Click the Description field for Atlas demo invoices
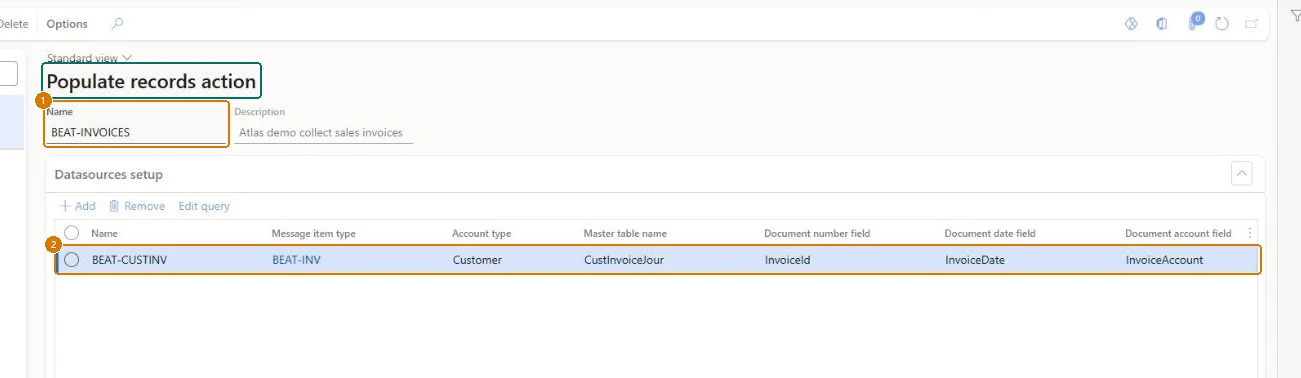 pos(324,132)
